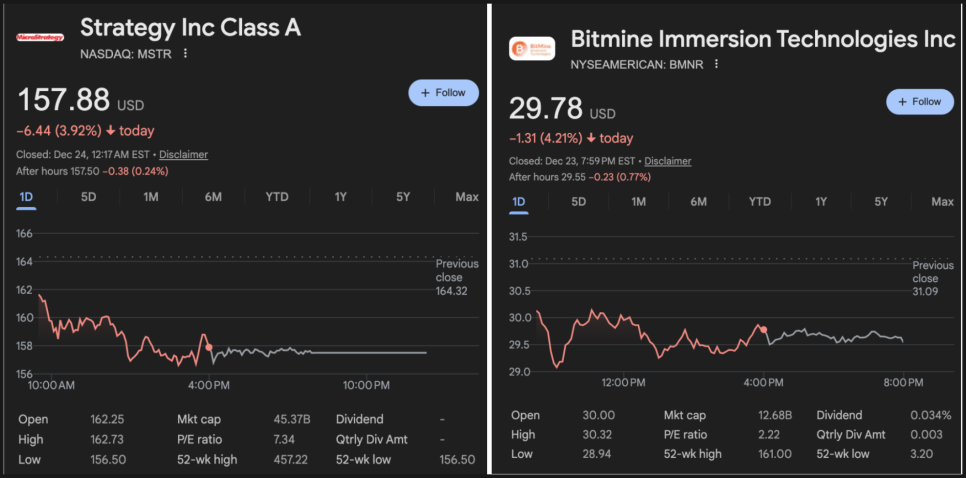Open Disclaimer link under BMNR price

(x=667, y=161)
